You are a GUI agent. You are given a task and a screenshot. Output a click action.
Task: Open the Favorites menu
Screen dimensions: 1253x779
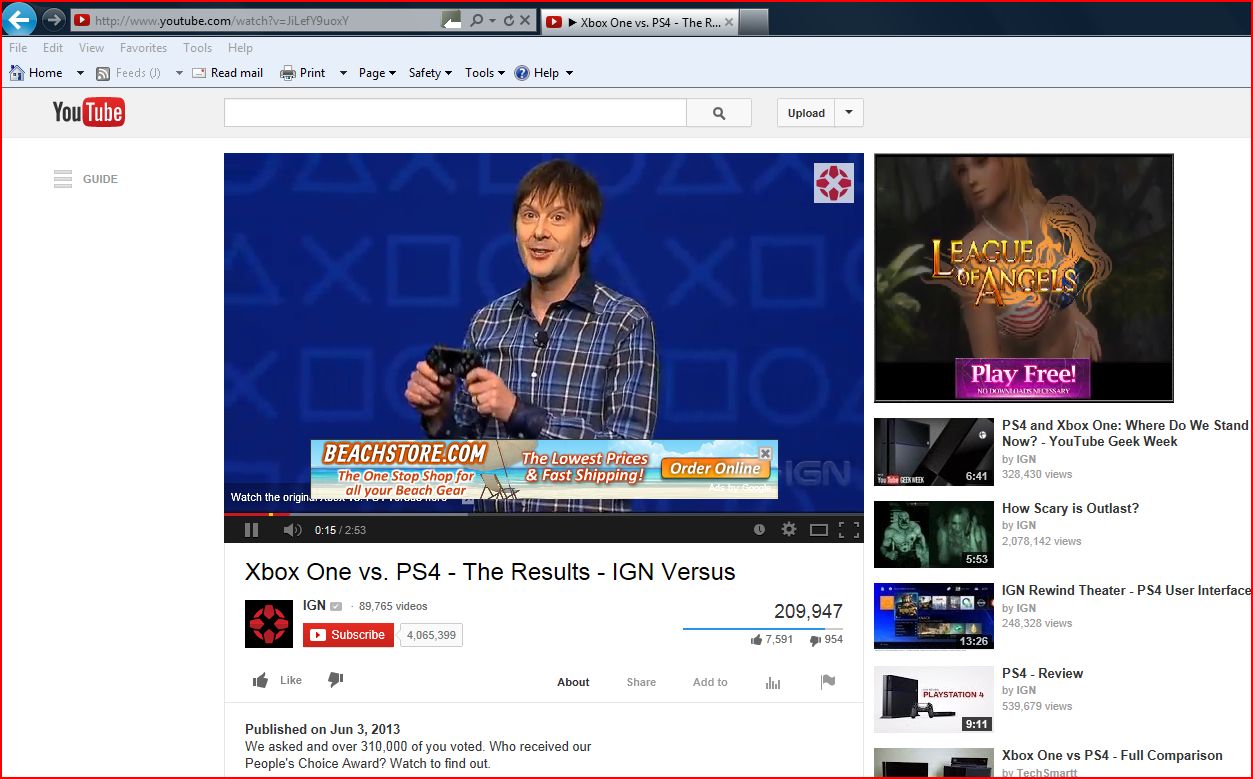point(144,48)
